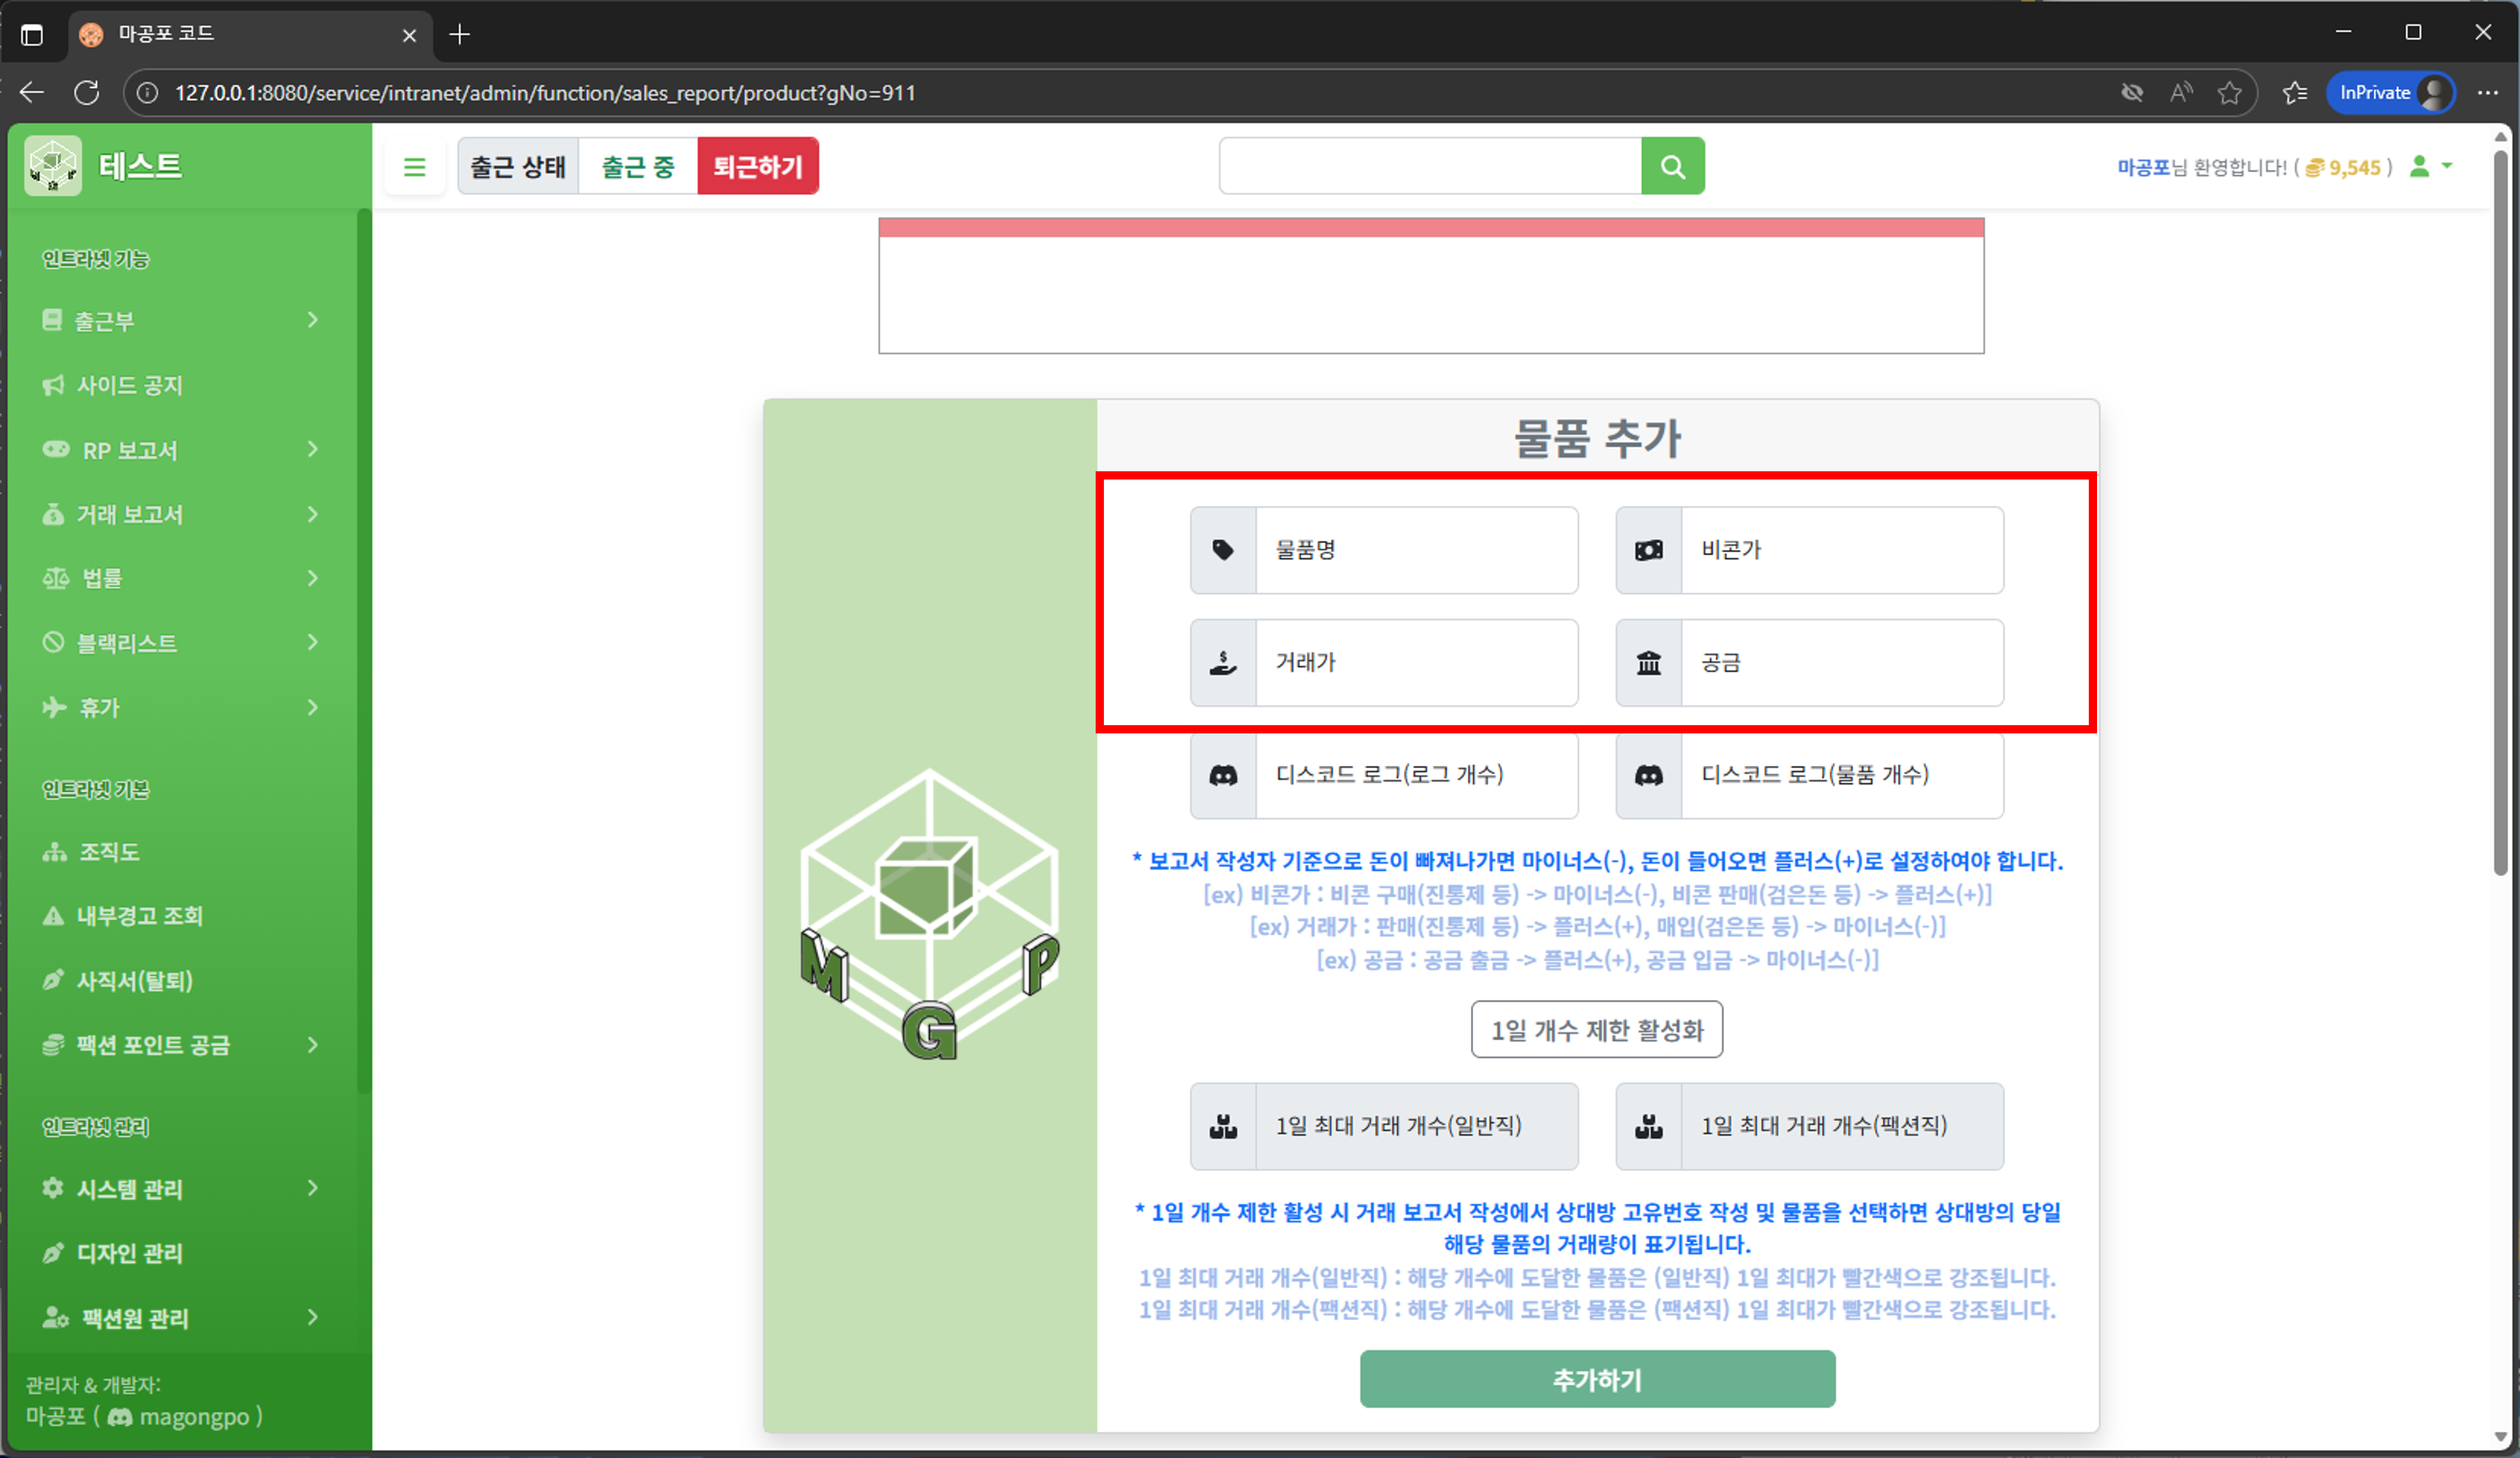Click the 1일 개수 제한 활성화 button

point(1596,1029)
